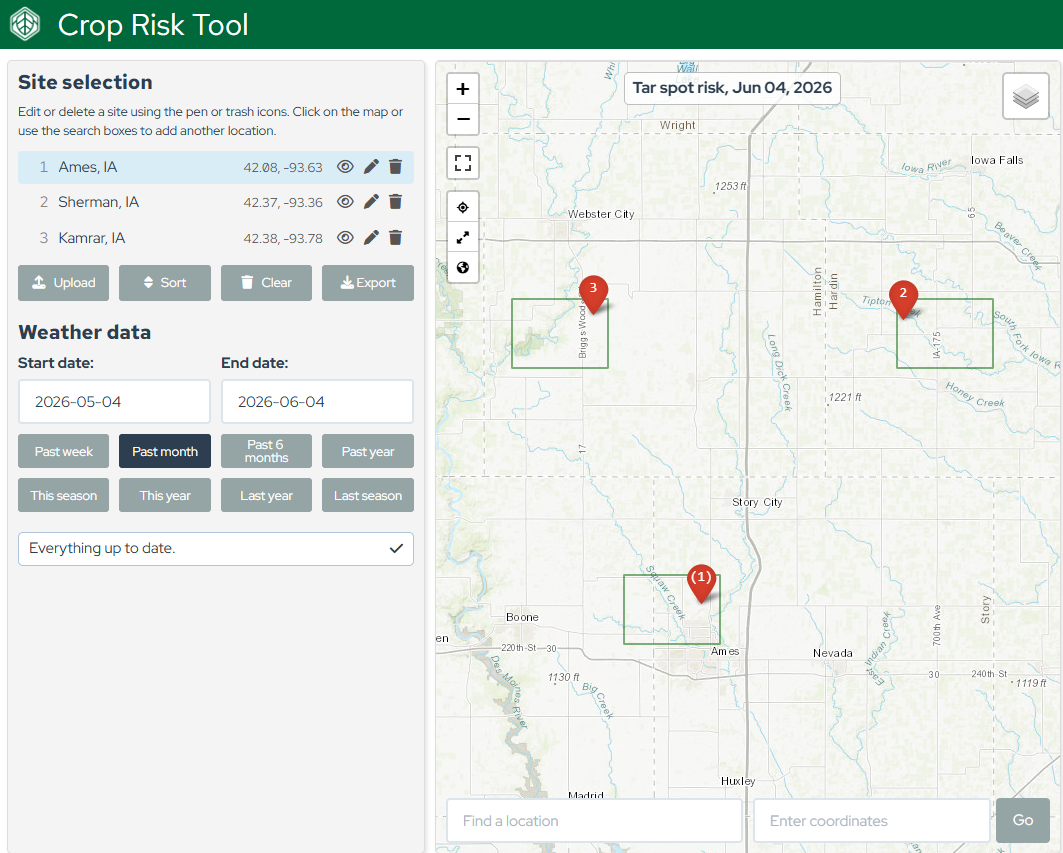Click the Crop Risk Tool logo
Viewport: 1063px width, 853px height.
(26, 24)
